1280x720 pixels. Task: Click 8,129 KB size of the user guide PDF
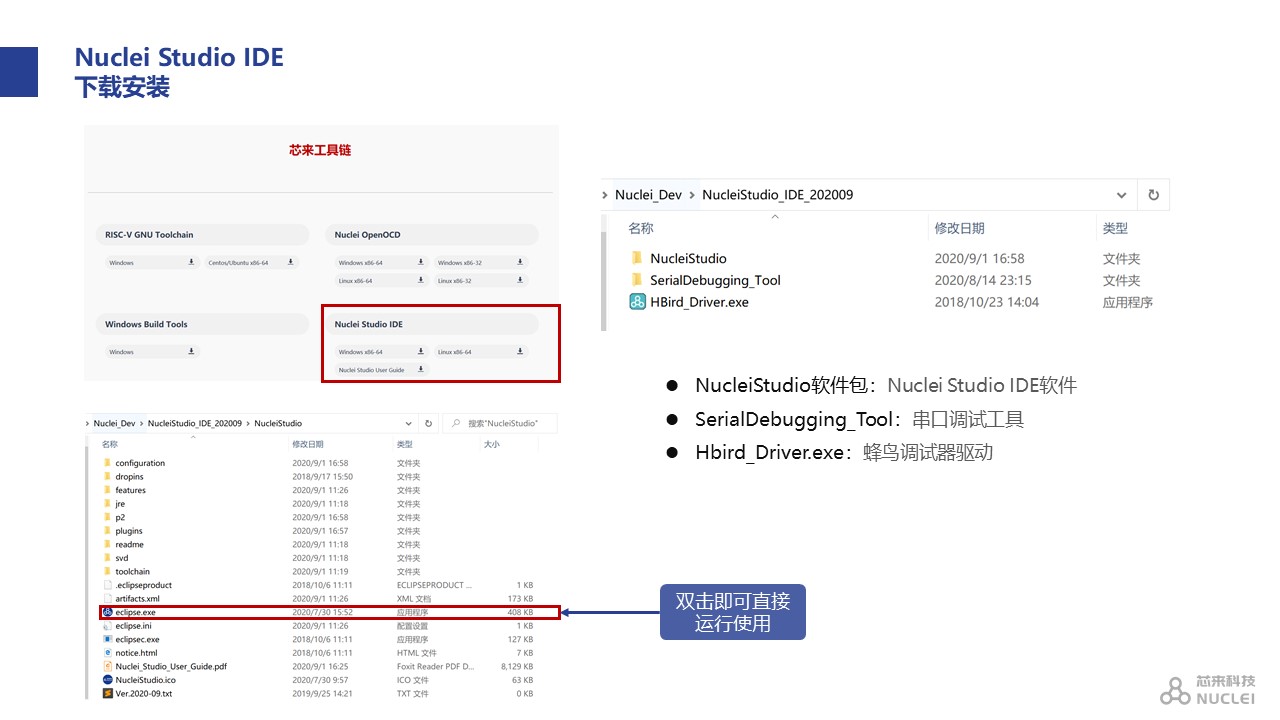pyautogui.click(x=517, y=666)
